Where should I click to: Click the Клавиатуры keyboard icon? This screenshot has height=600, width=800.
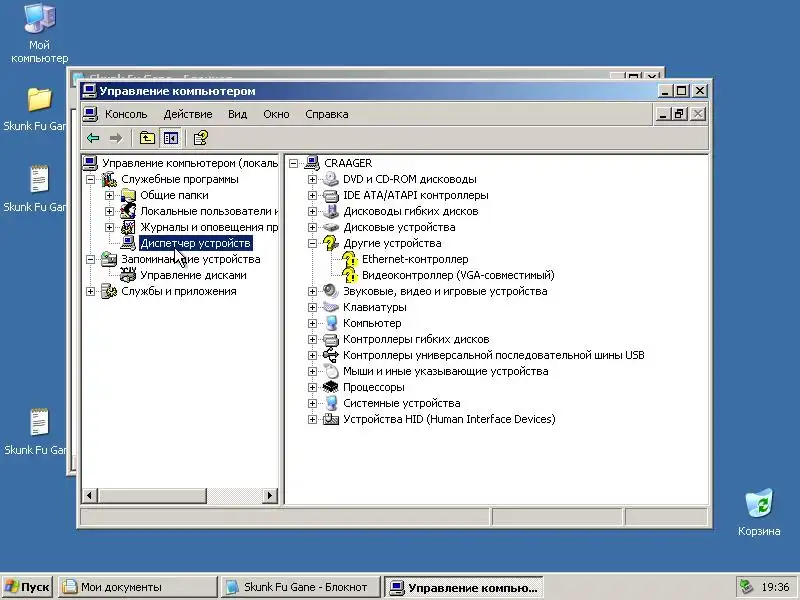tap(331, 307)
